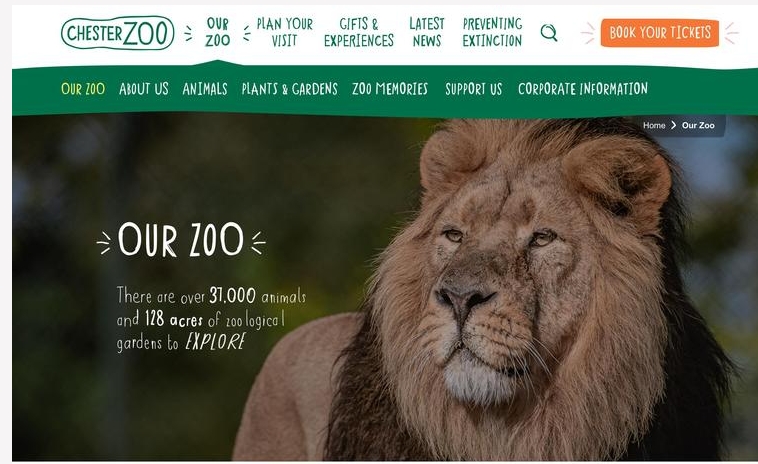The image size is (758, 464).
Task: Open the Our Zoo top menu
Action: [x=218, y=32]
